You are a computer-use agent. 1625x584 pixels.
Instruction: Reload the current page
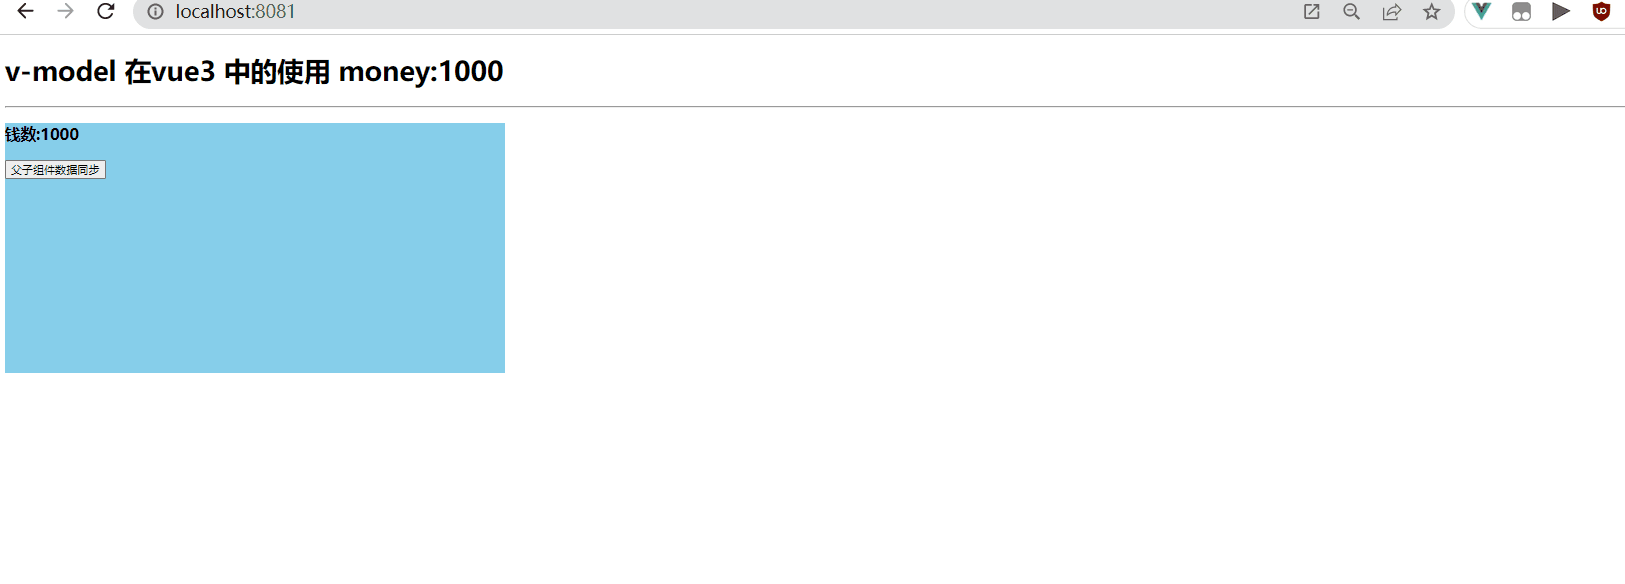tap(105, 12)
